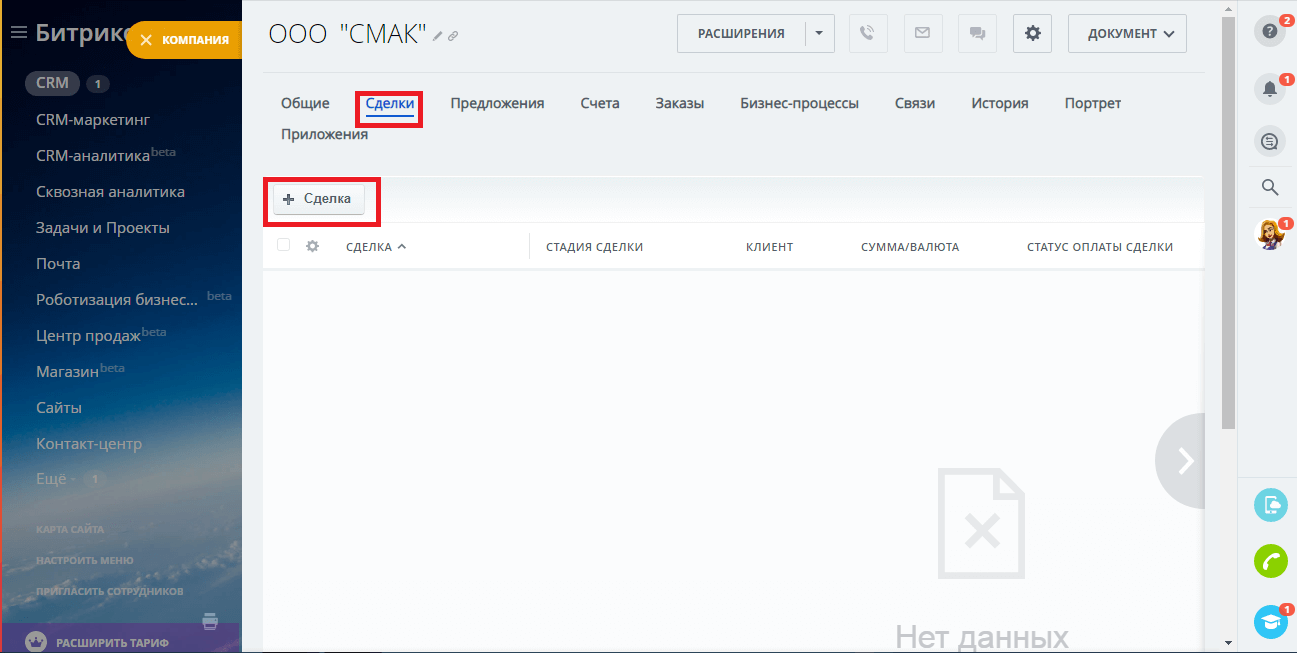Screen dimensions: 1297x653
Task: Open chat using the speech bubbles icon button
Action: (977, 33)
